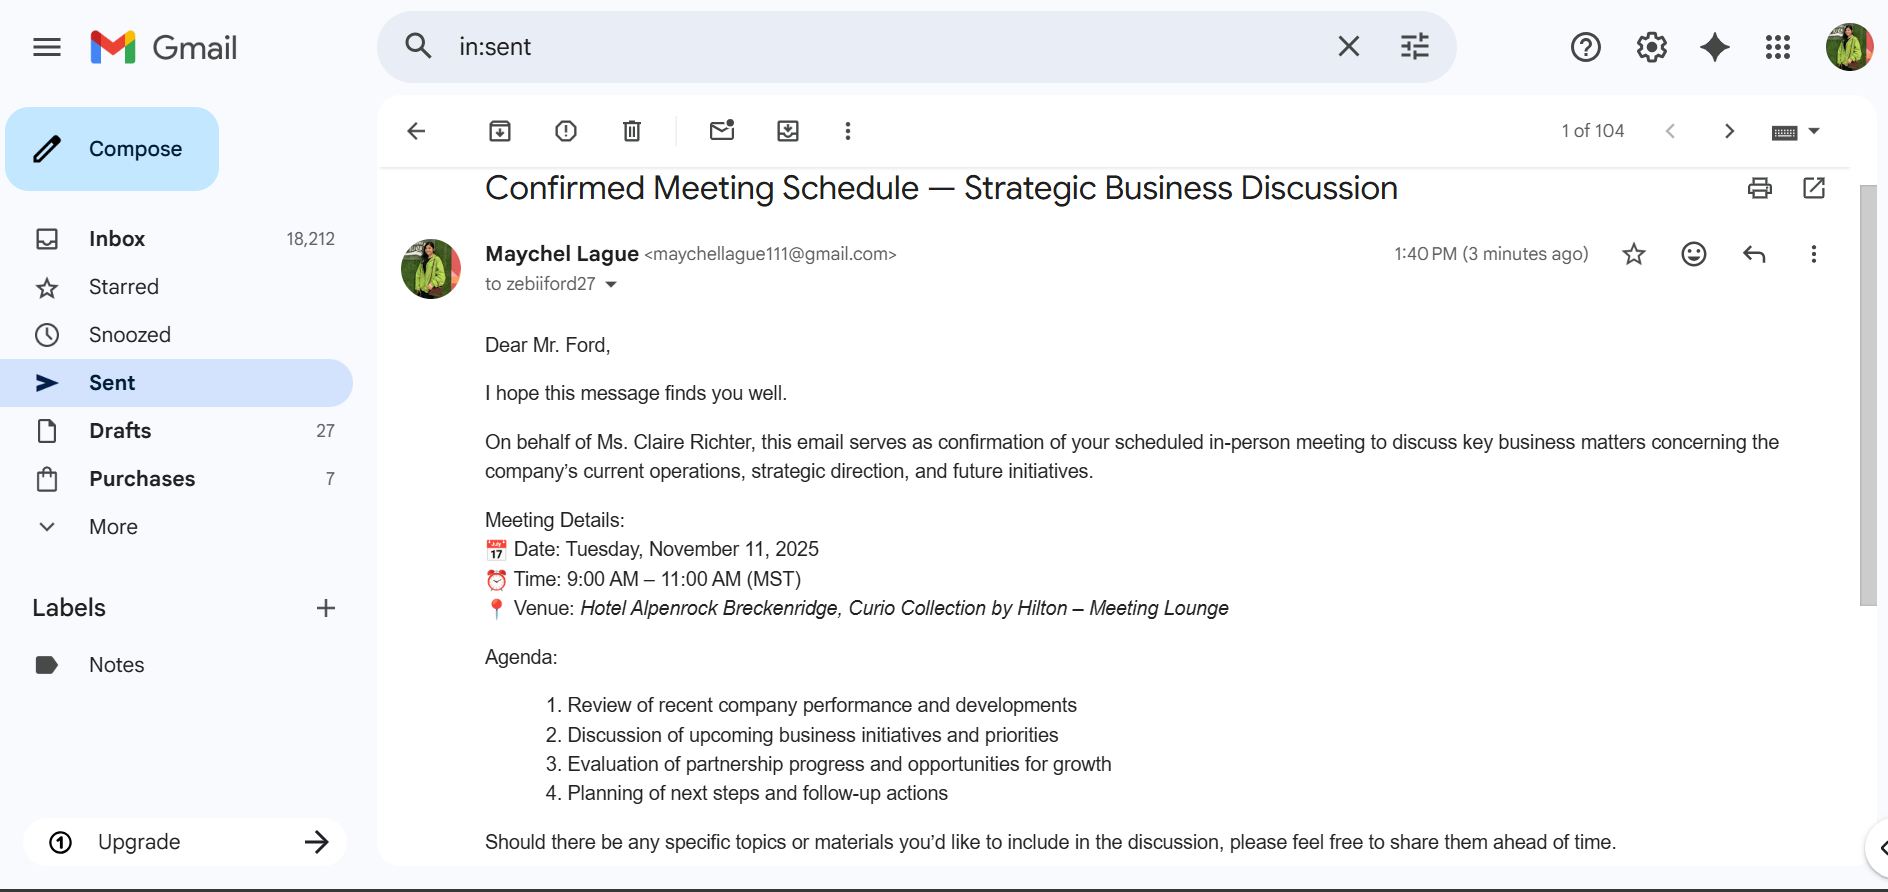Toggle the main menu hamburger button
Screen dimensions: 1888x892
47,47
